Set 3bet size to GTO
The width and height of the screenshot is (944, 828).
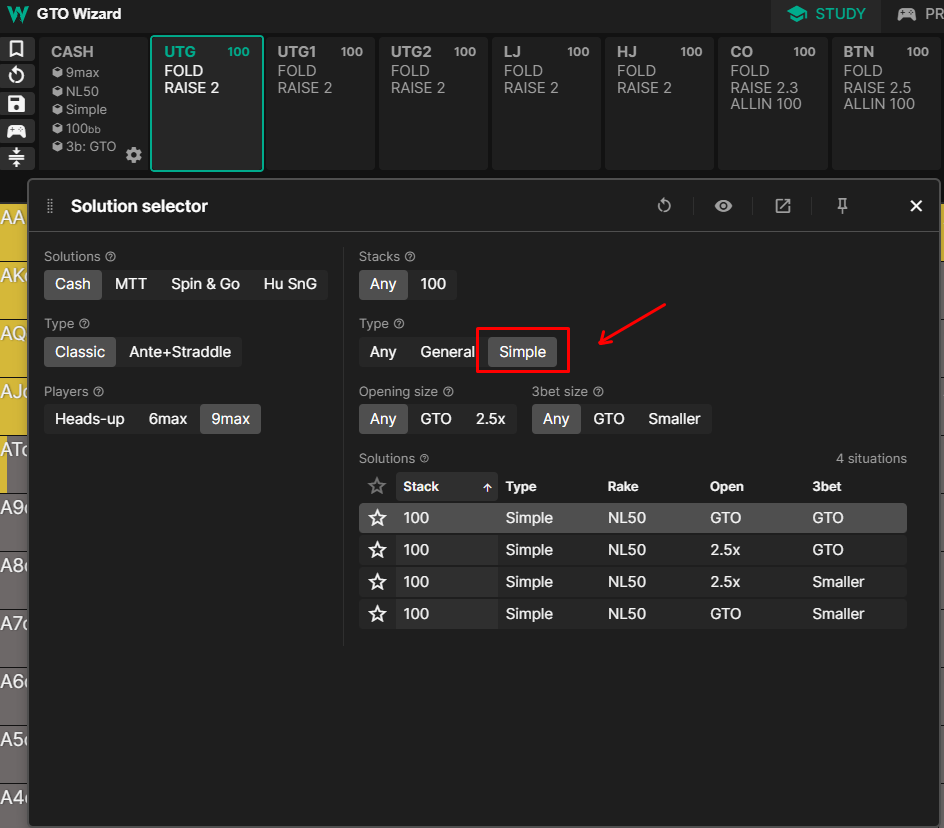click(609, 419)
